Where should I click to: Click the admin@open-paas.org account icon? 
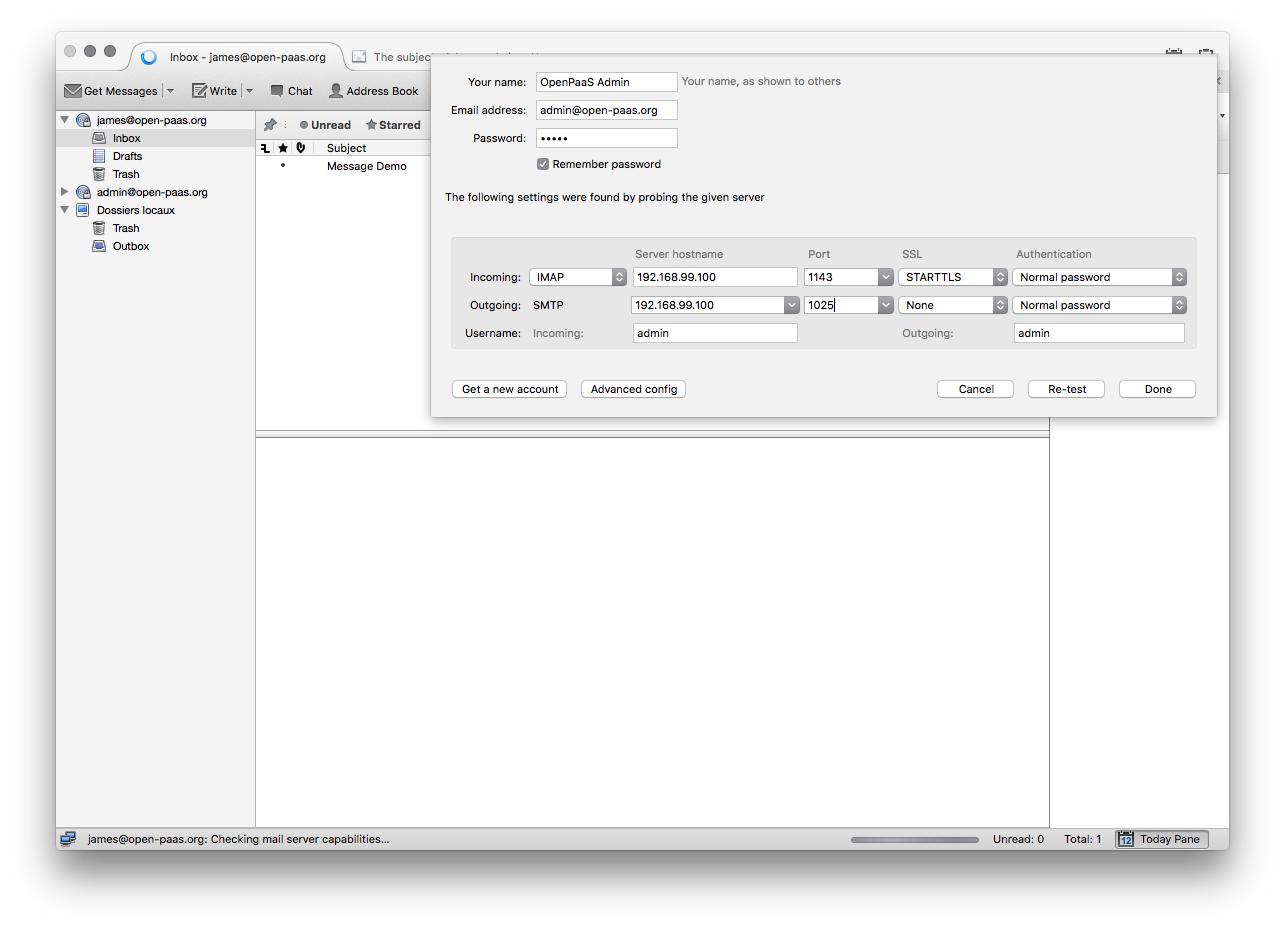[84, 192]
